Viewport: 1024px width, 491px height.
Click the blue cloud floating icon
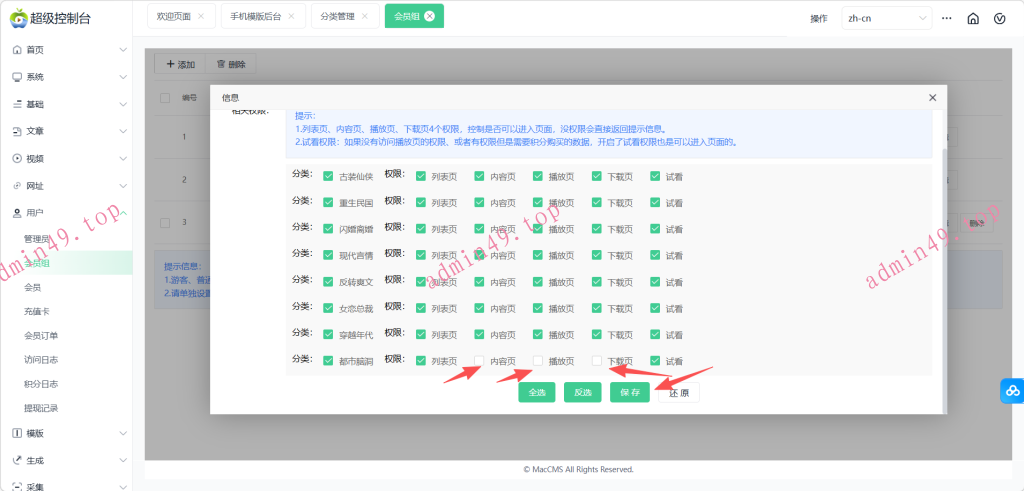1010,392
